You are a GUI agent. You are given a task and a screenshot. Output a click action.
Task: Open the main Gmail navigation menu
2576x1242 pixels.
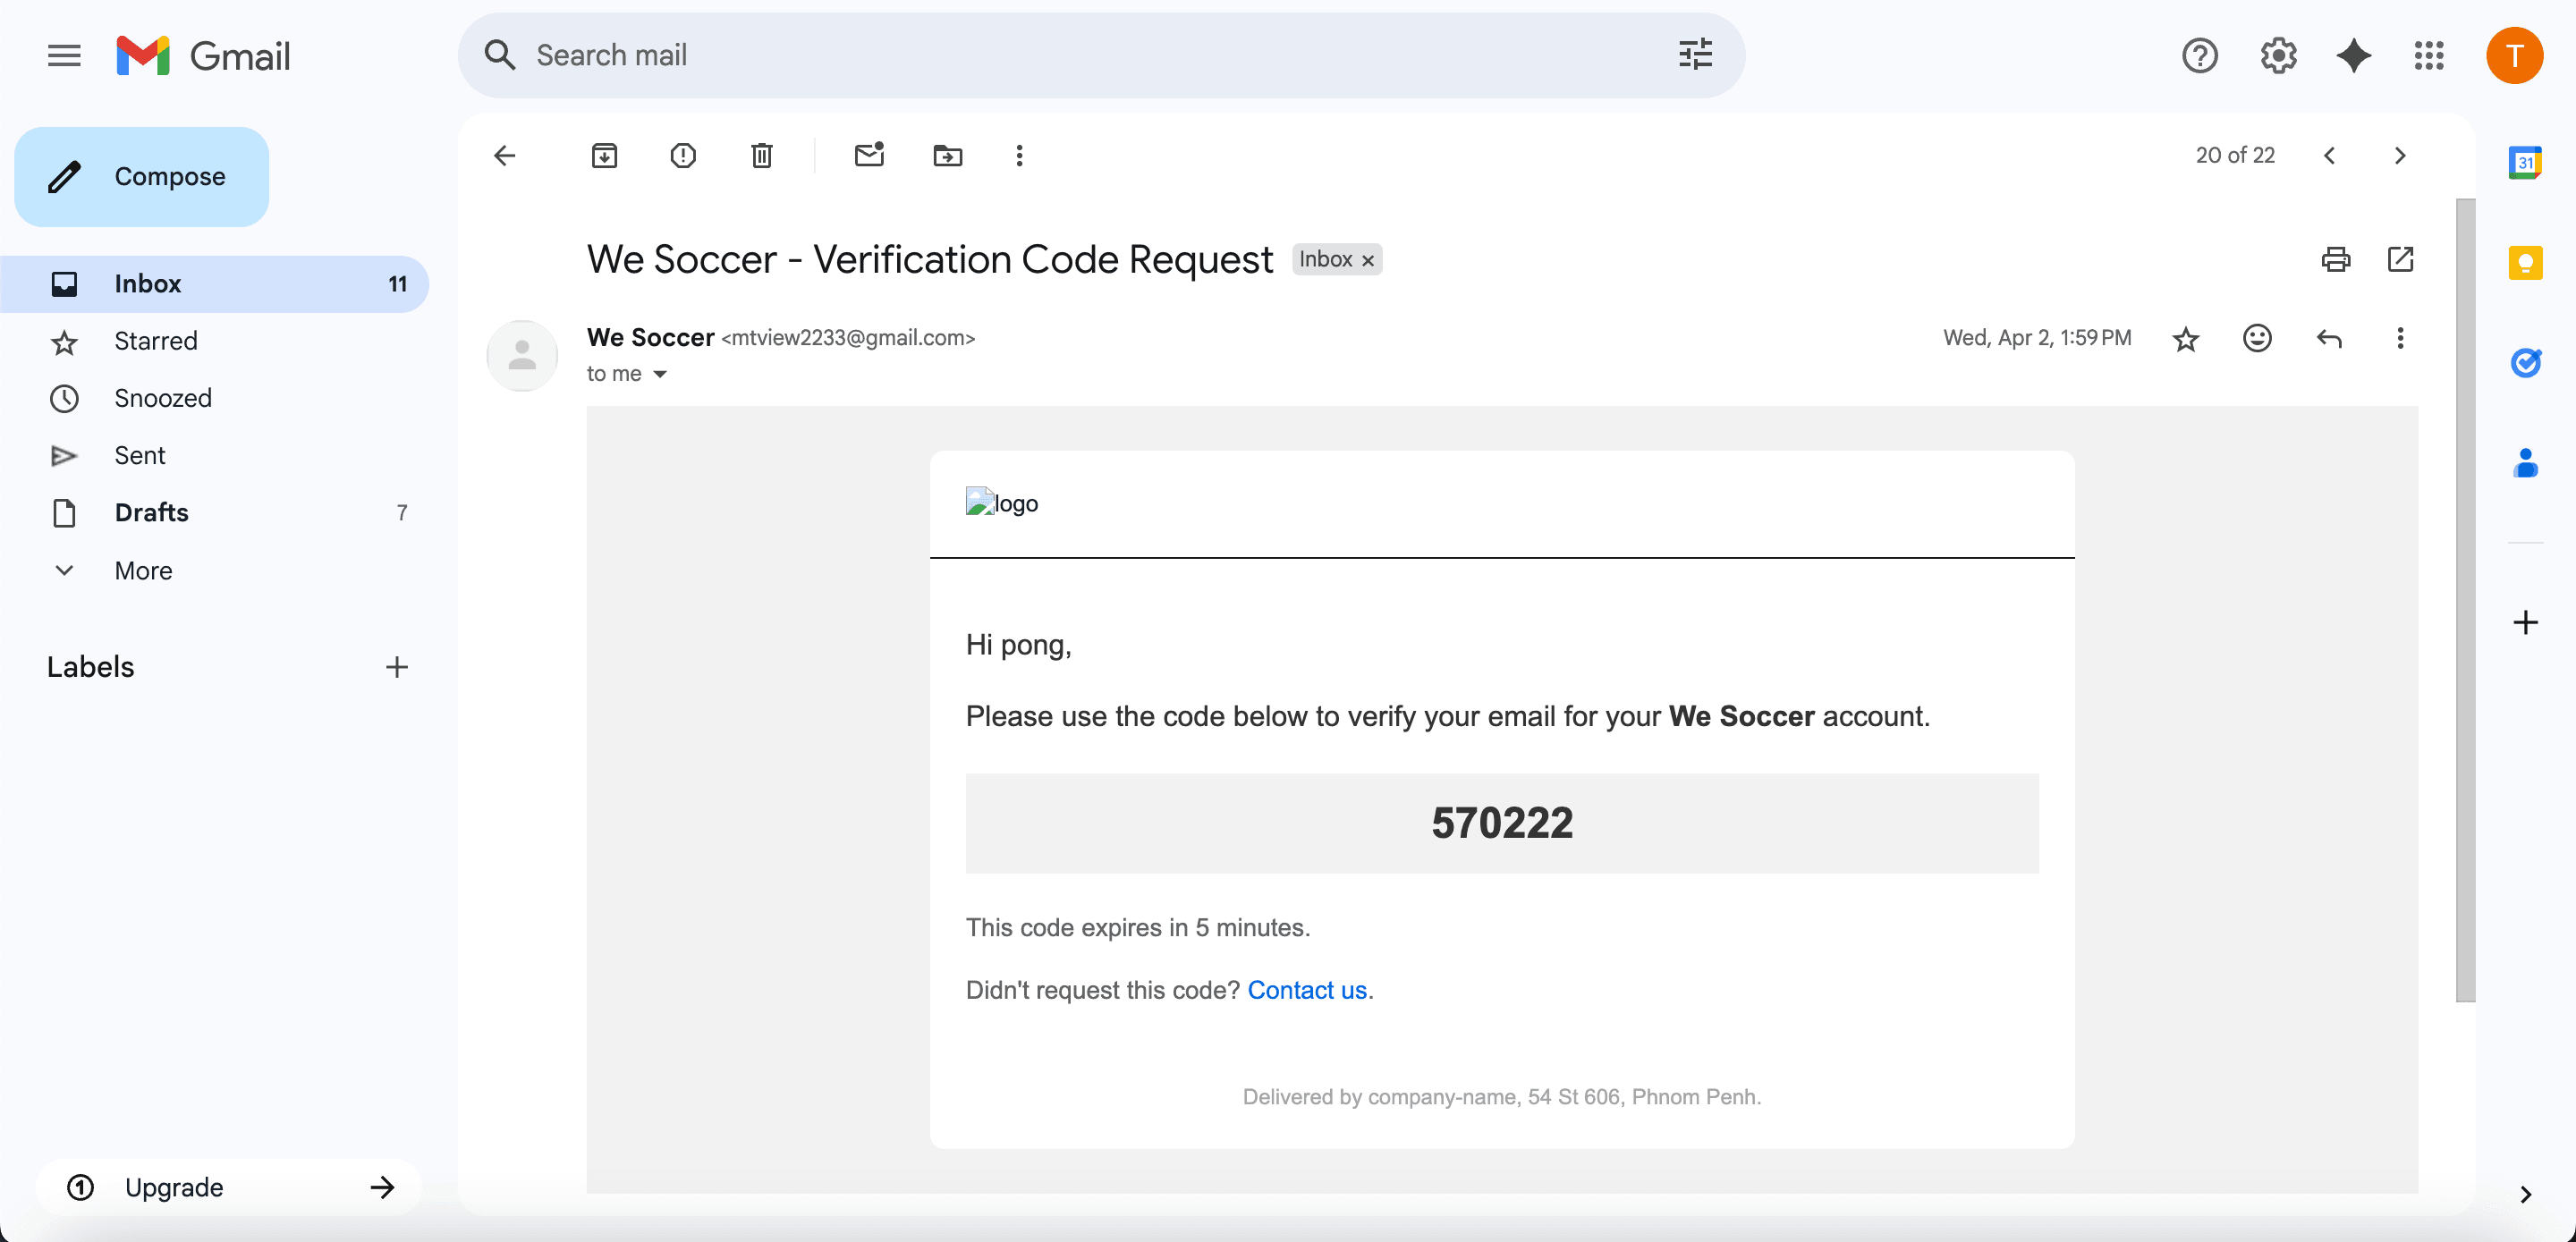point(63,55)
